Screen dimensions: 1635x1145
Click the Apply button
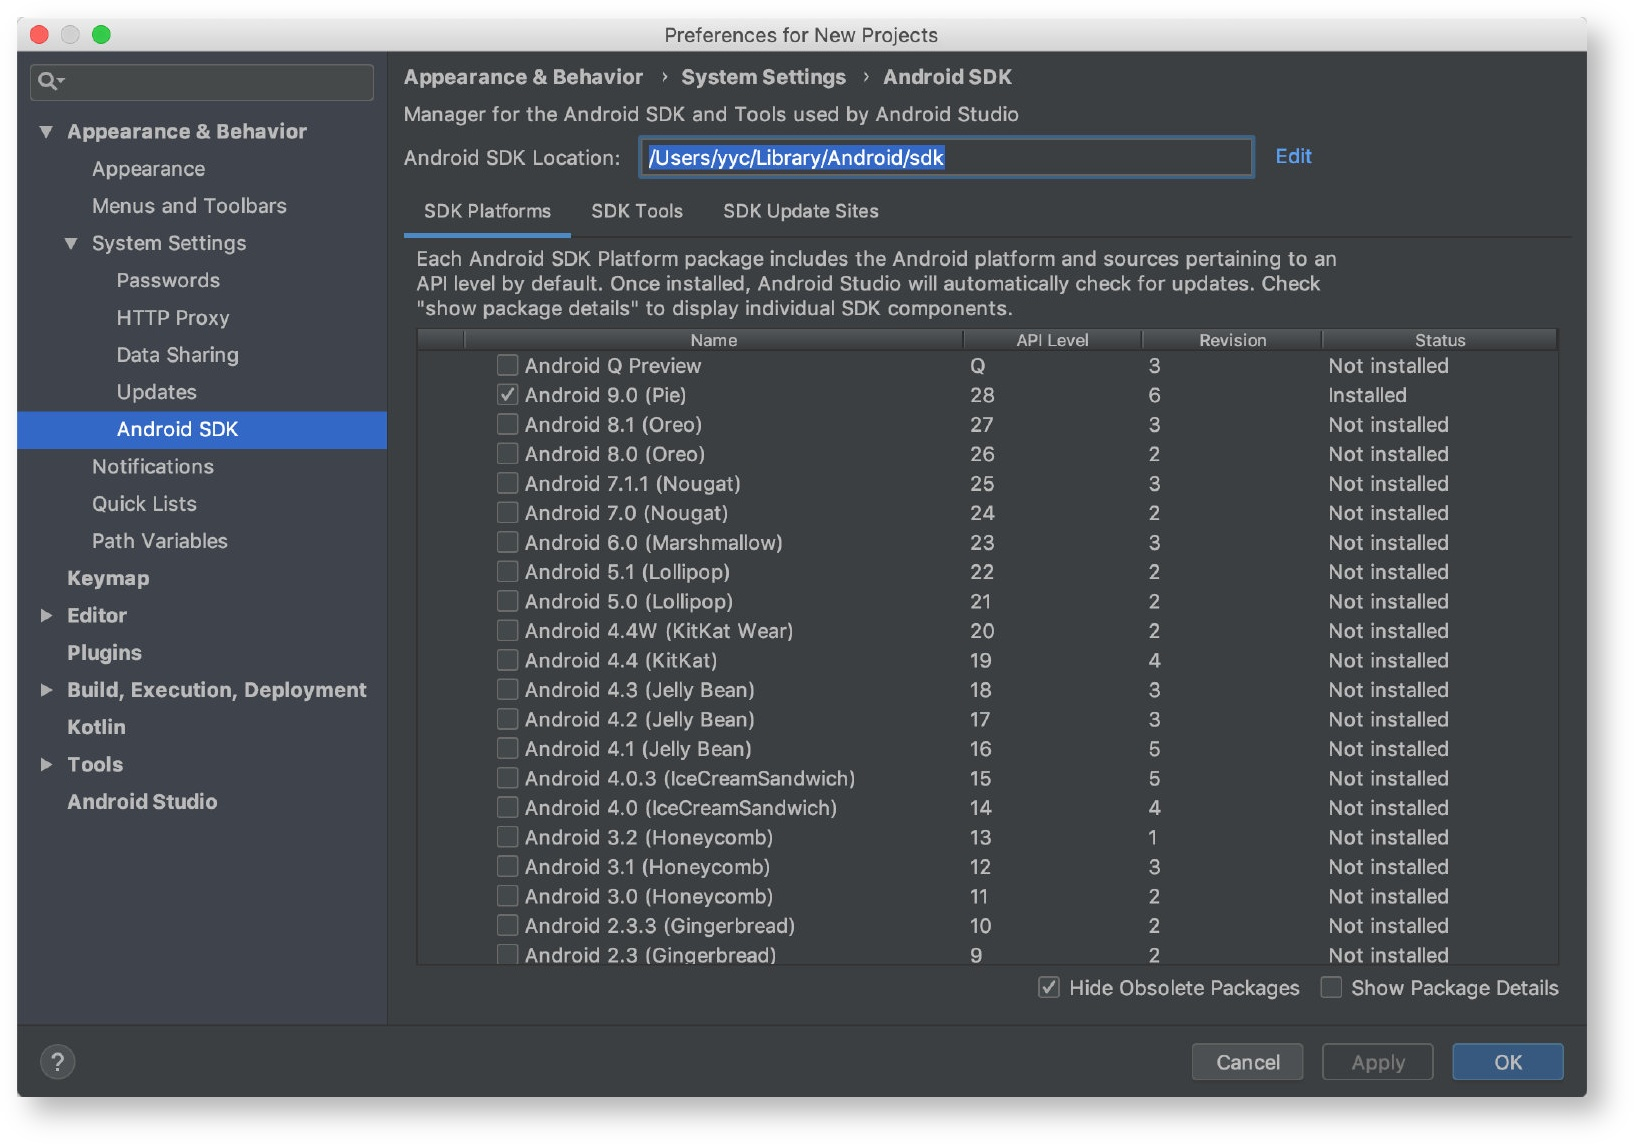(x=1378, y=1062)
